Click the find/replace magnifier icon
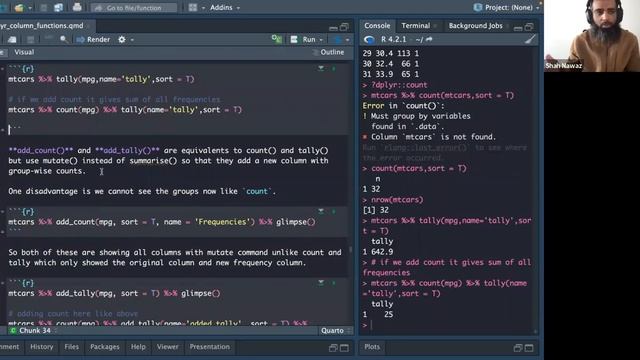 pos(64,40)
